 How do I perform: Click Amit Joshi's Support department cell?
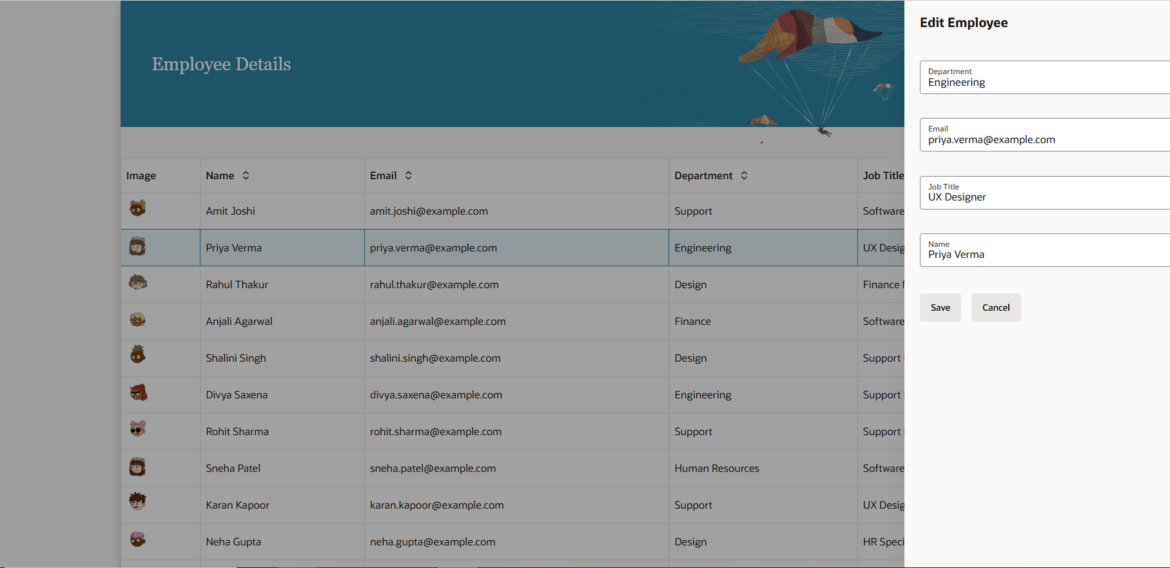point(763,211)
